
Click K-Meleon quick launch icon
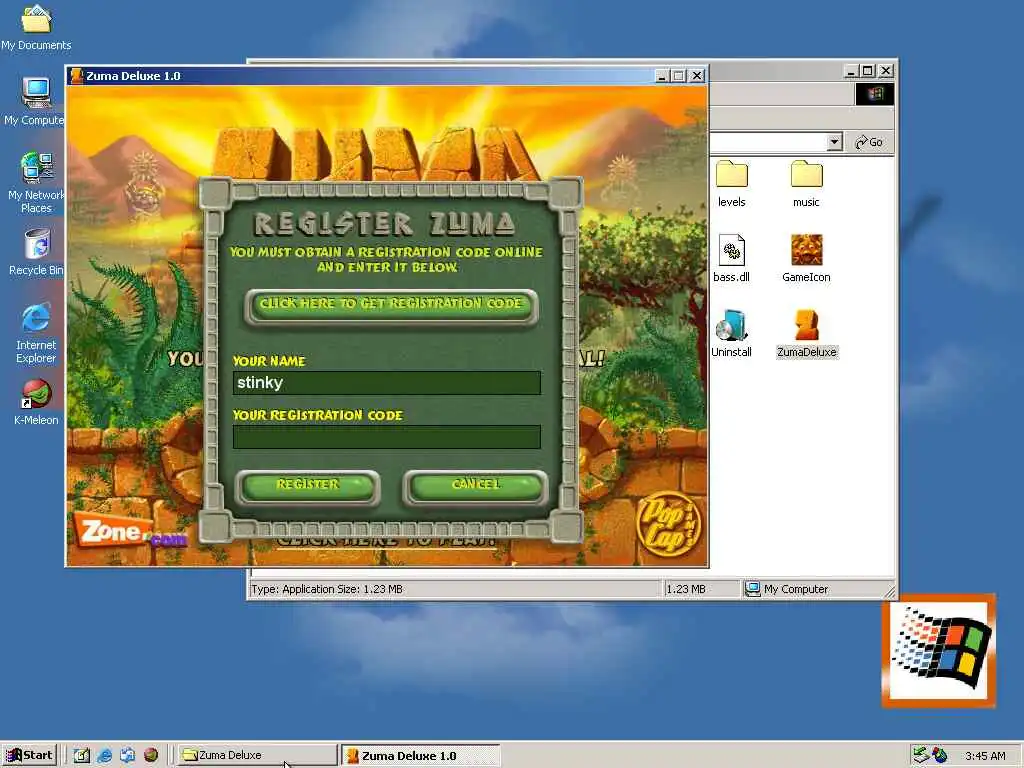point(151,755)
